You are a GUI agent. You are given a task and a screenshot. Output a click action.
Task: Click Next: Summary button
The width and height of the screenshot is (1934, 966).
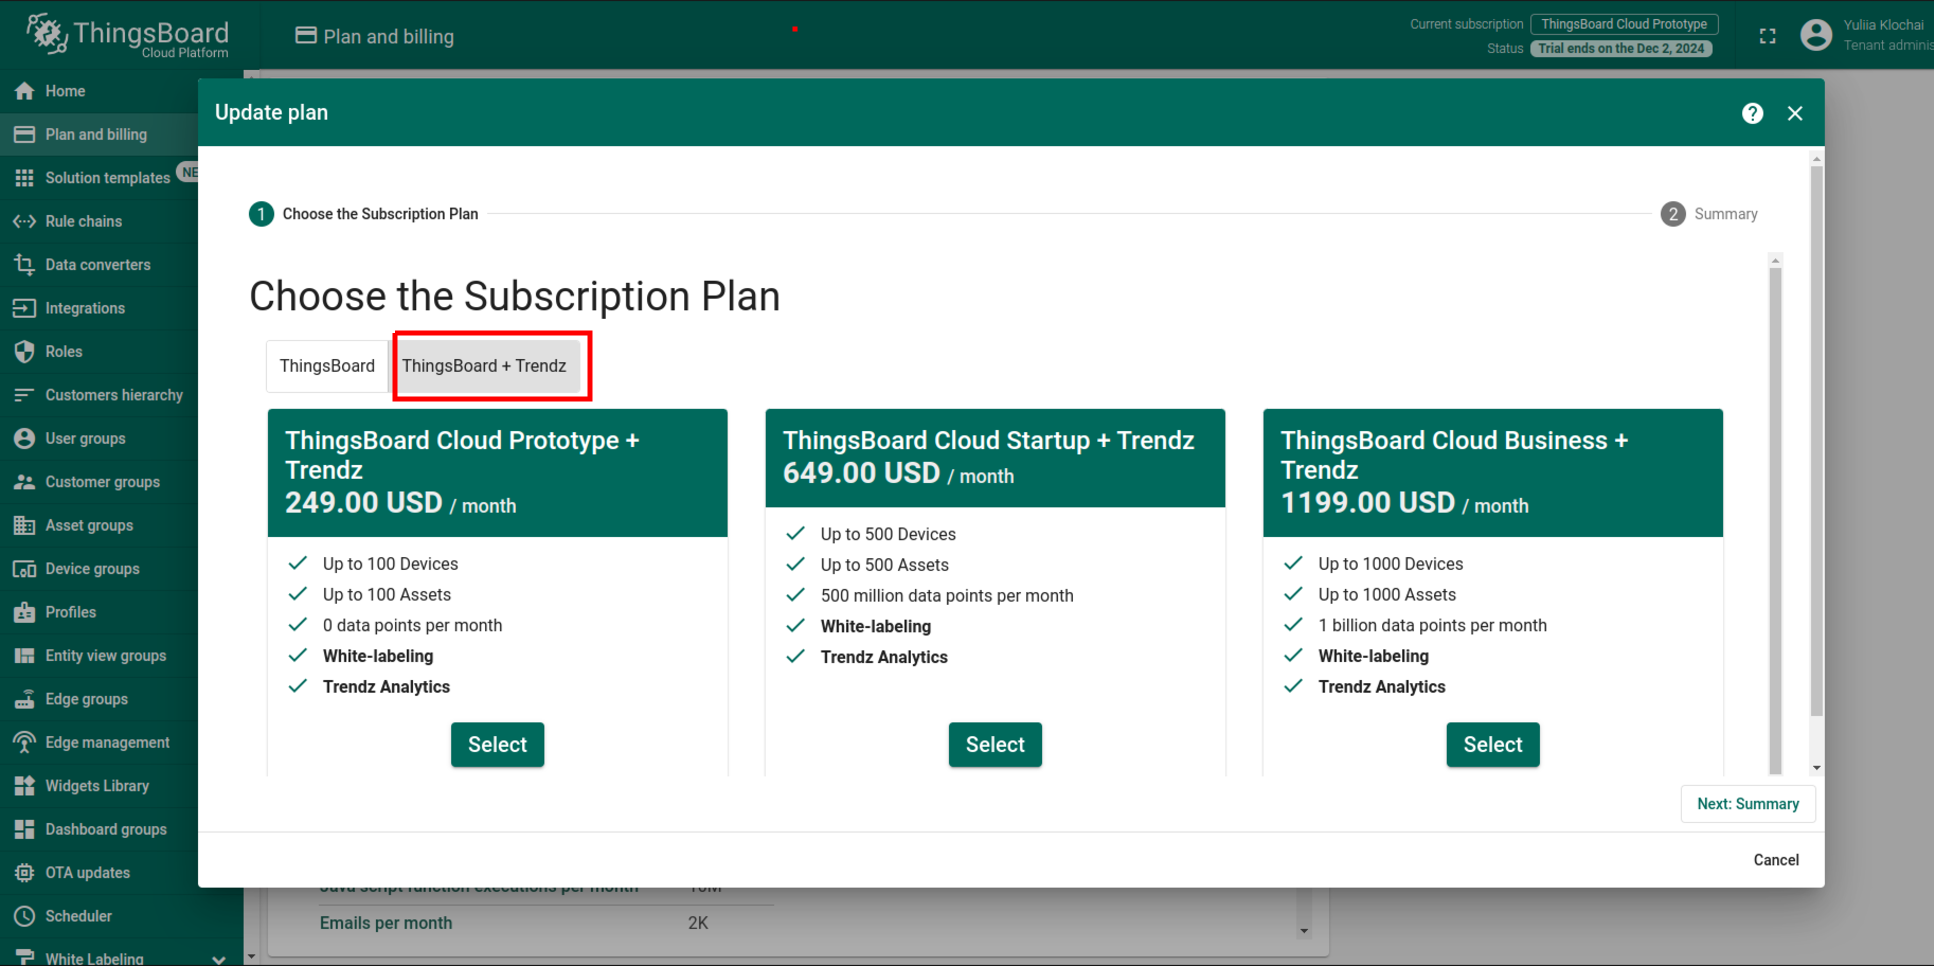point(1747,804)
